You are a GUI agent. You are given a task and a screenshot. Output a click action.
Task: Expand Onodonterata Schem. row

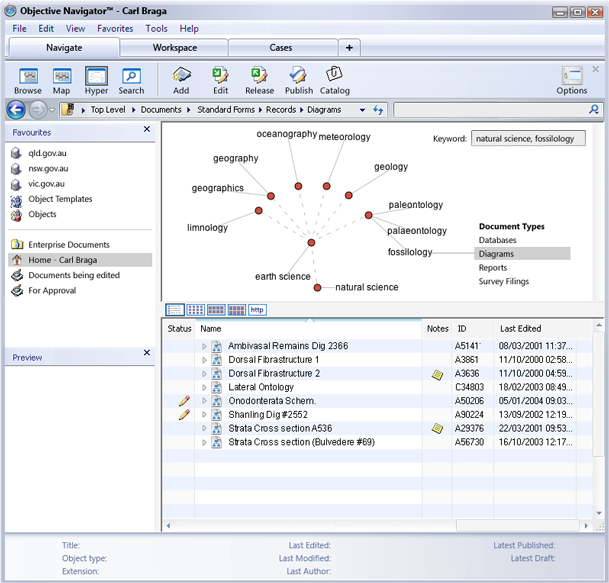(204, 401)
